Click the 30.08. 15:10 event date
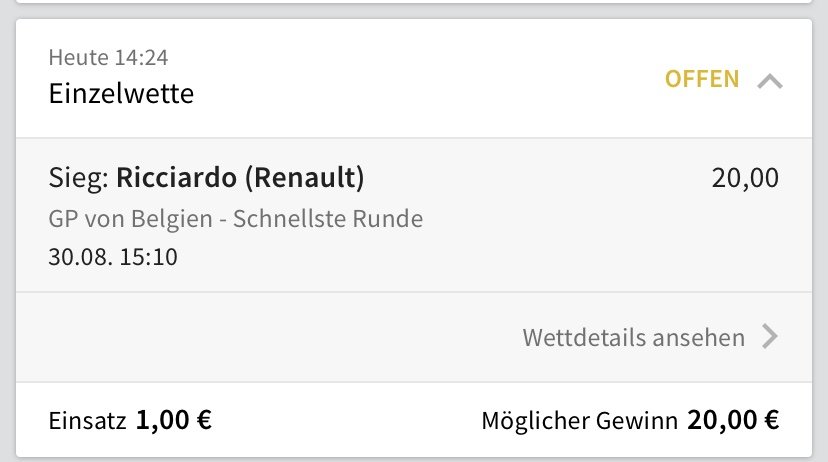This screenshot has width=828, height=462. click(113, 257)
